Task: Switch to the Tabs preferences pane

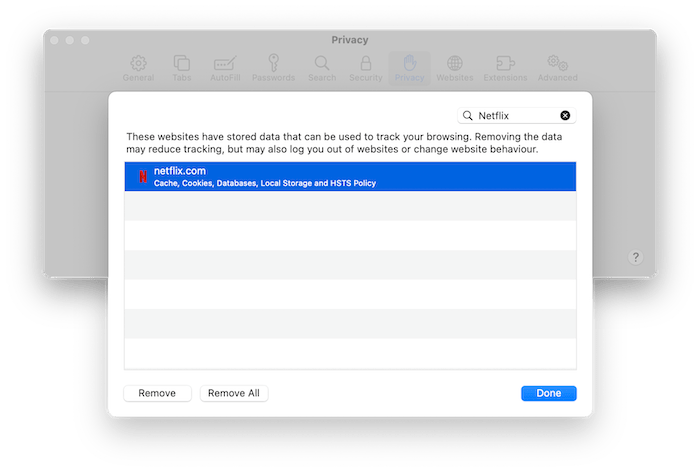Action: [182, 68]
